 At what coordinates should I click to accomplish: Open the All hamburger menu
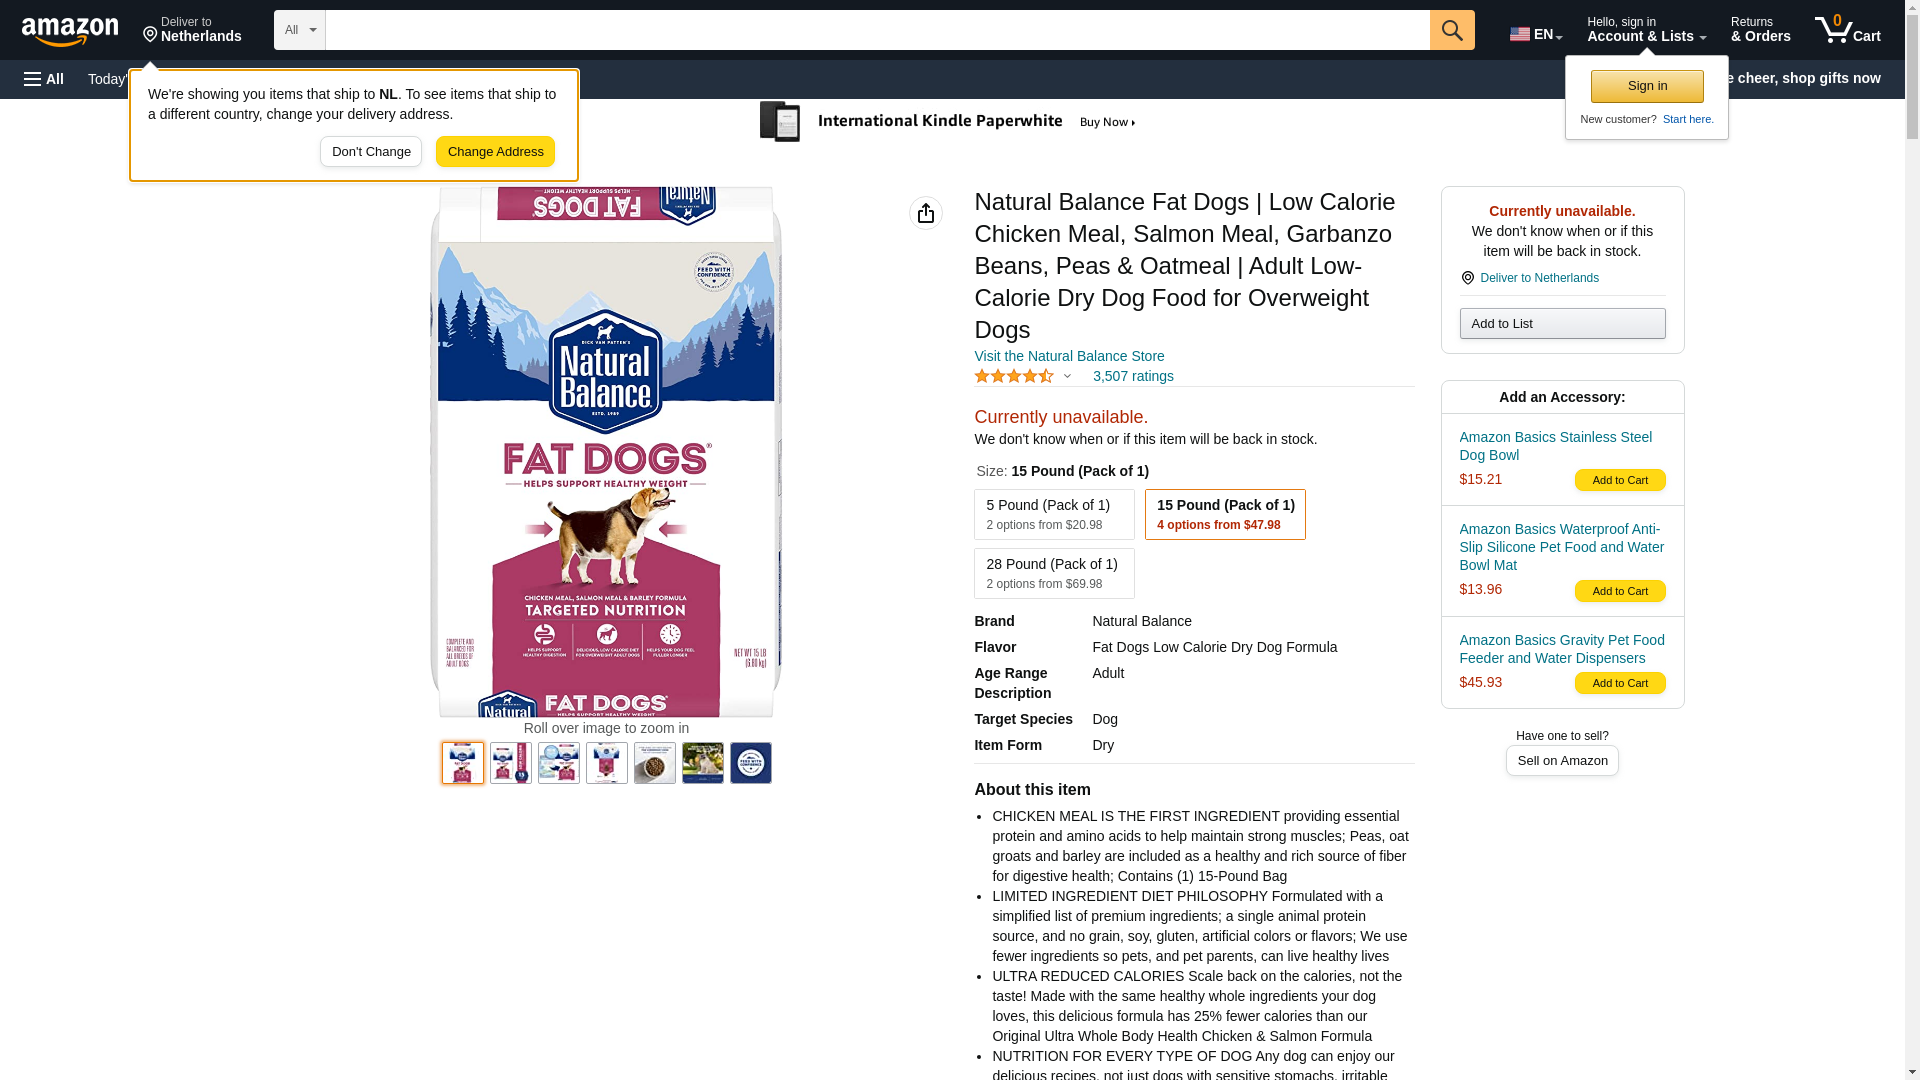click(x=44, y=79)
